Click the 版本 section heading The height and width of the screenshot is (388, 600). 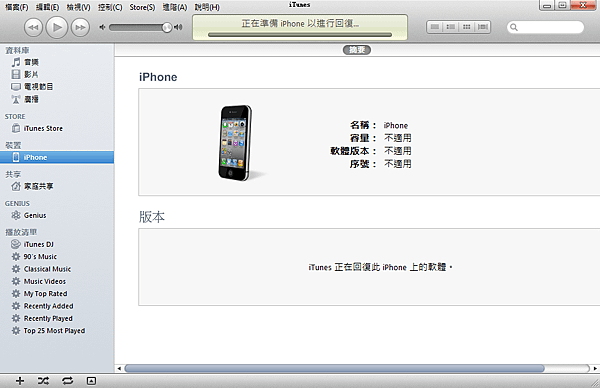(x=152, y=217)
